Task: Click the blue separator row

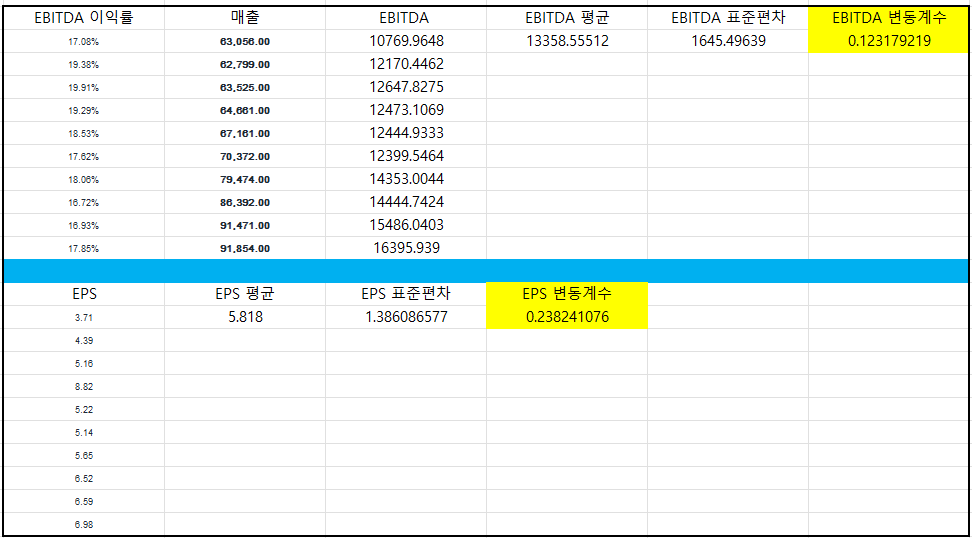Action: [486, 270]
